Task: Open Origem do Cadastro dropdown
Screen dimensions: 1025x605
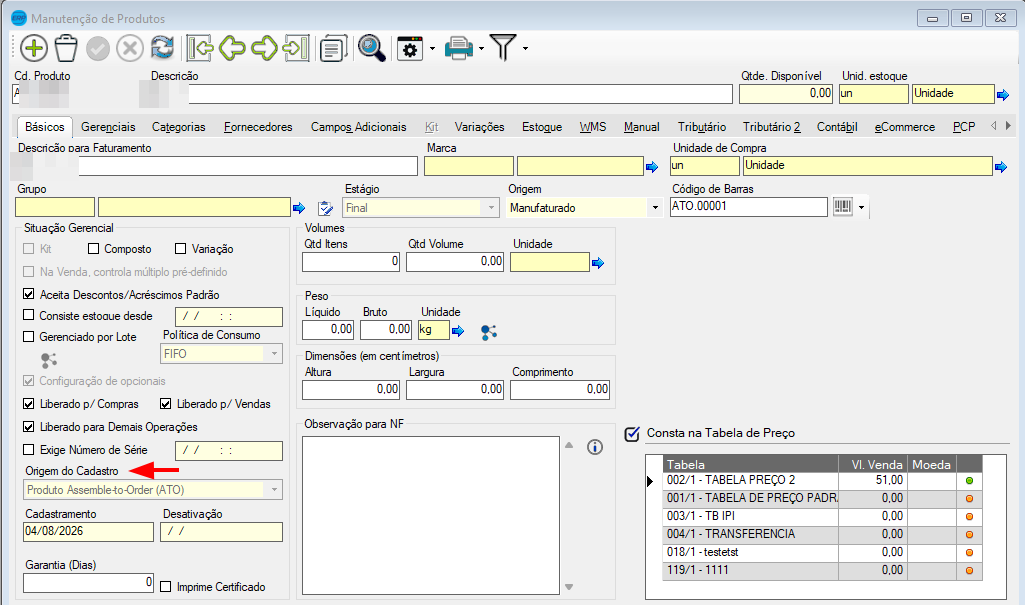Action: [275, 489]
